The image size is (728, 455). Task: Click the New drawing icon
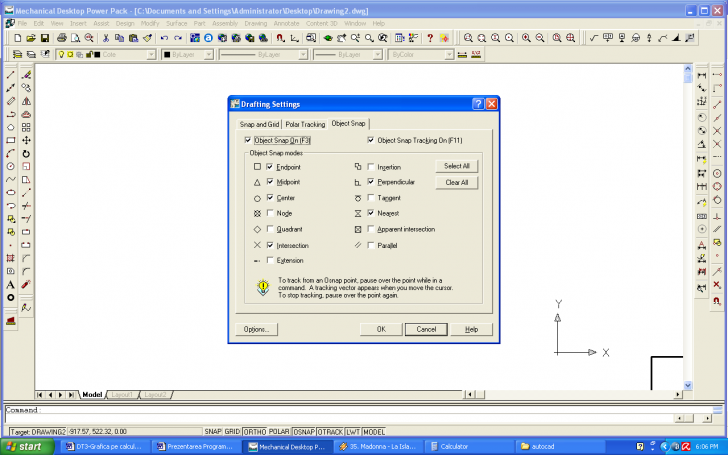(18, 38)
